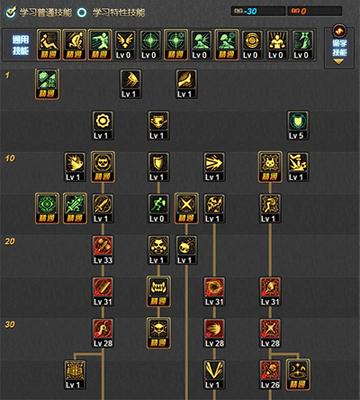The height and width of the screenshot is (400, 360).
Task: Click the green shield Lv 5 skill
Action: pyautogui.click(x=298, y=126)
